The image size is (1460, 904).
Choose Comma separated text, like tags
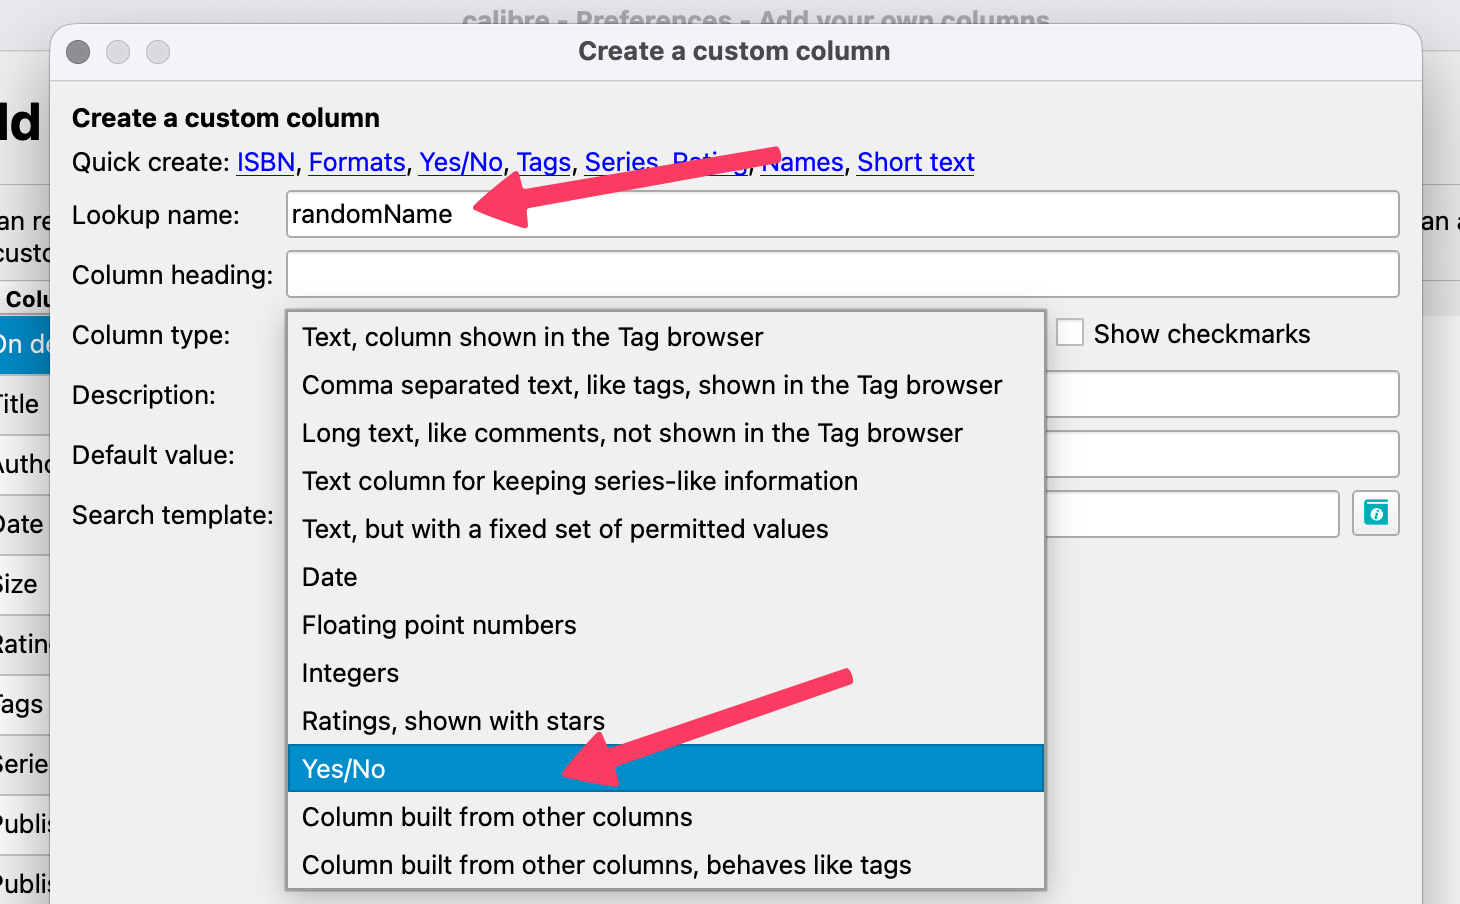(664, 385)
